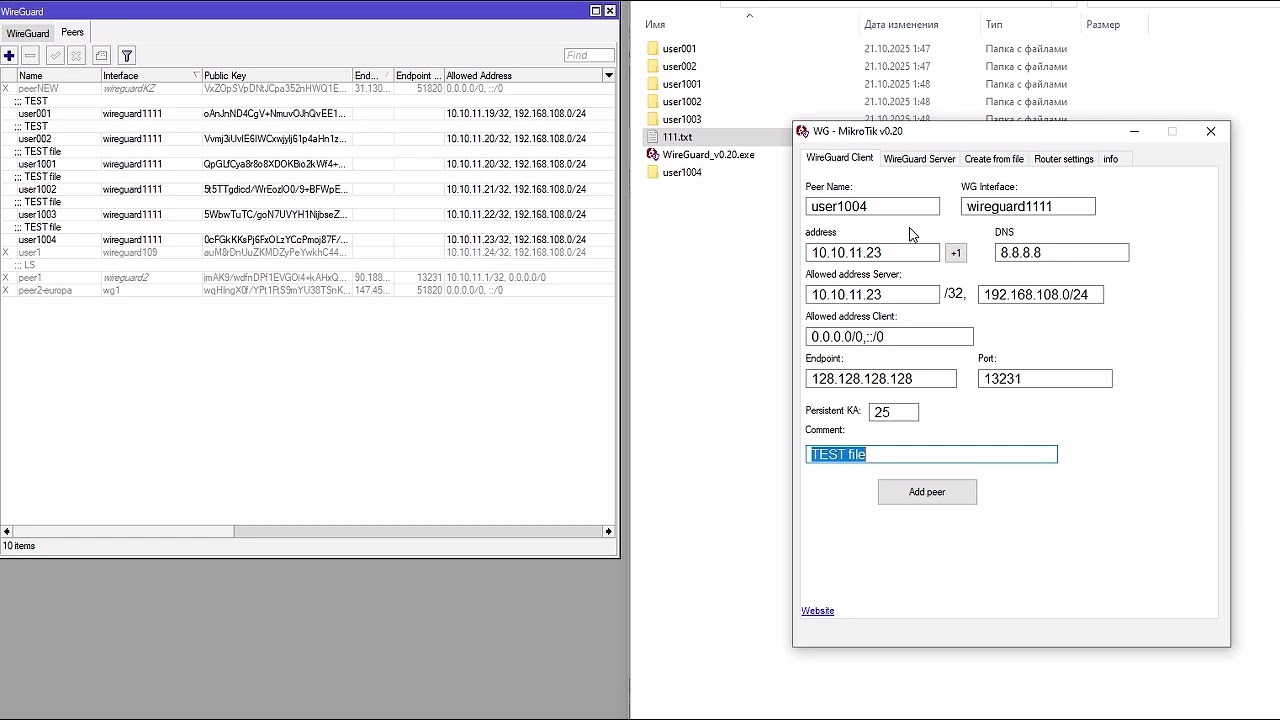Select peer2-europa peer row
Image resolution: width=1280 pixels, height=720 pixels.
coord(307,291)
